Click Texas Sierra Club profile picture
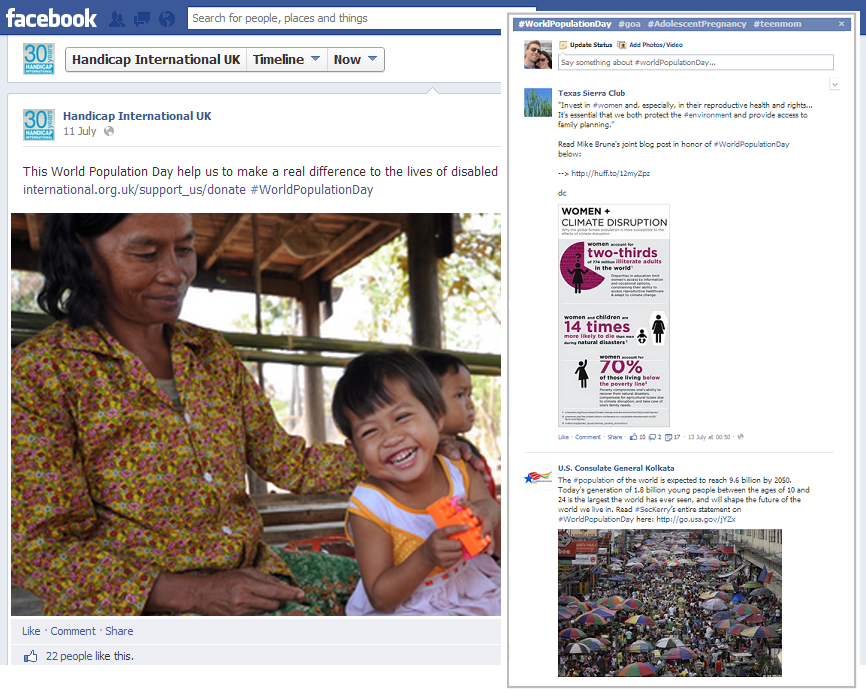Image resolution: width=866 pixels, height=695 pixels. 537,102
